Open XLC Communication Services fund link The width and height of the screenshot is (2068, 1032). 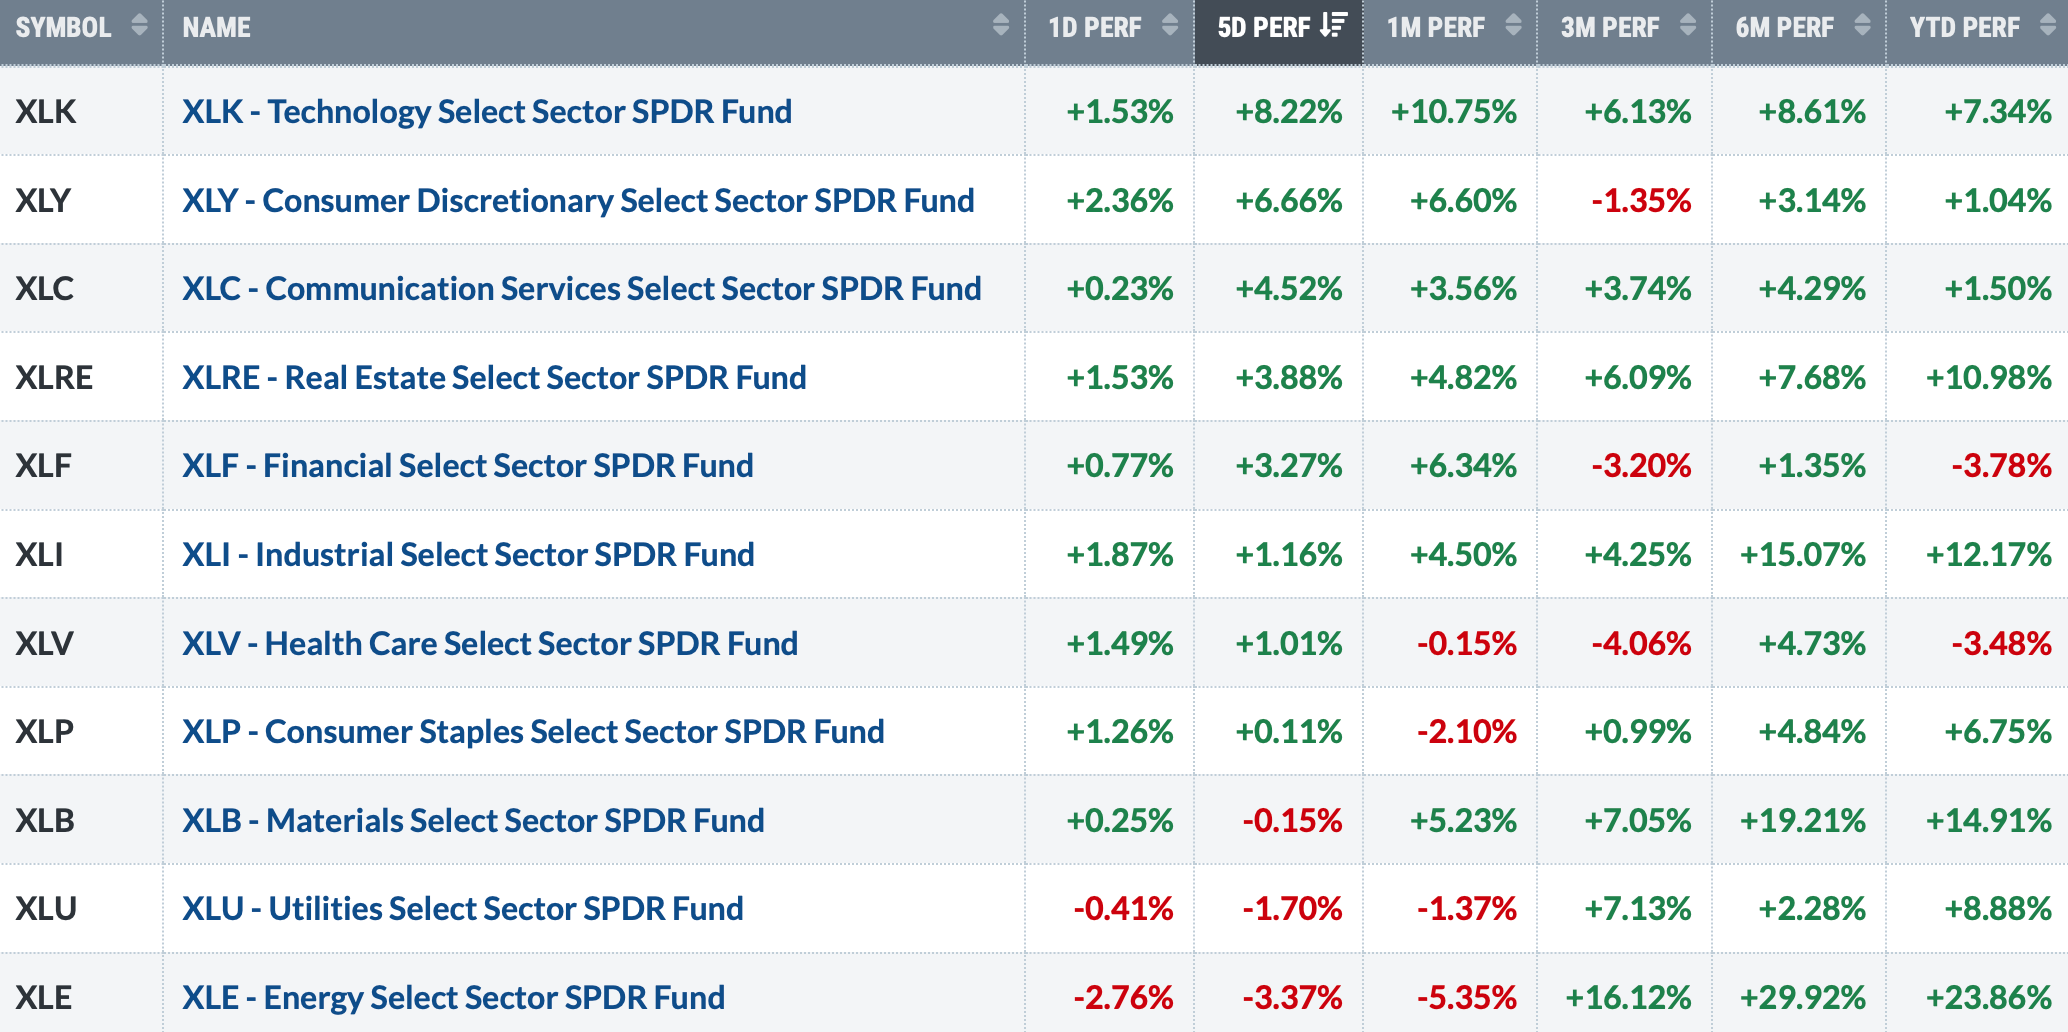[582, 288]
